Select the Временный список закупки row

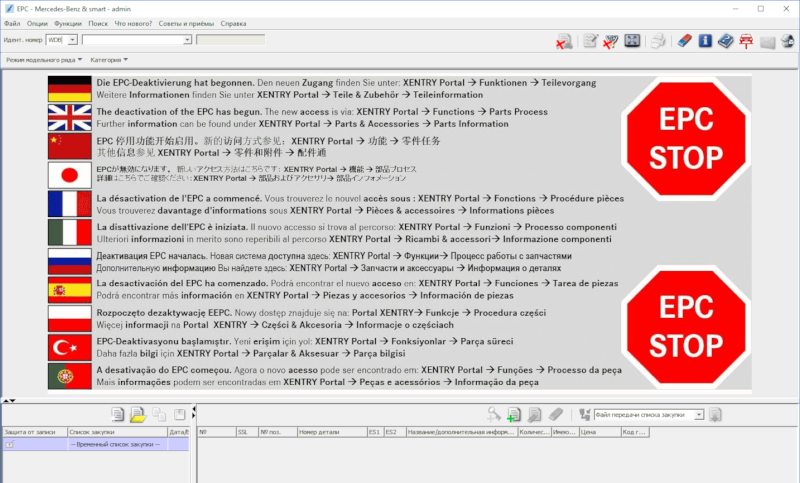[x=95, y=444]
